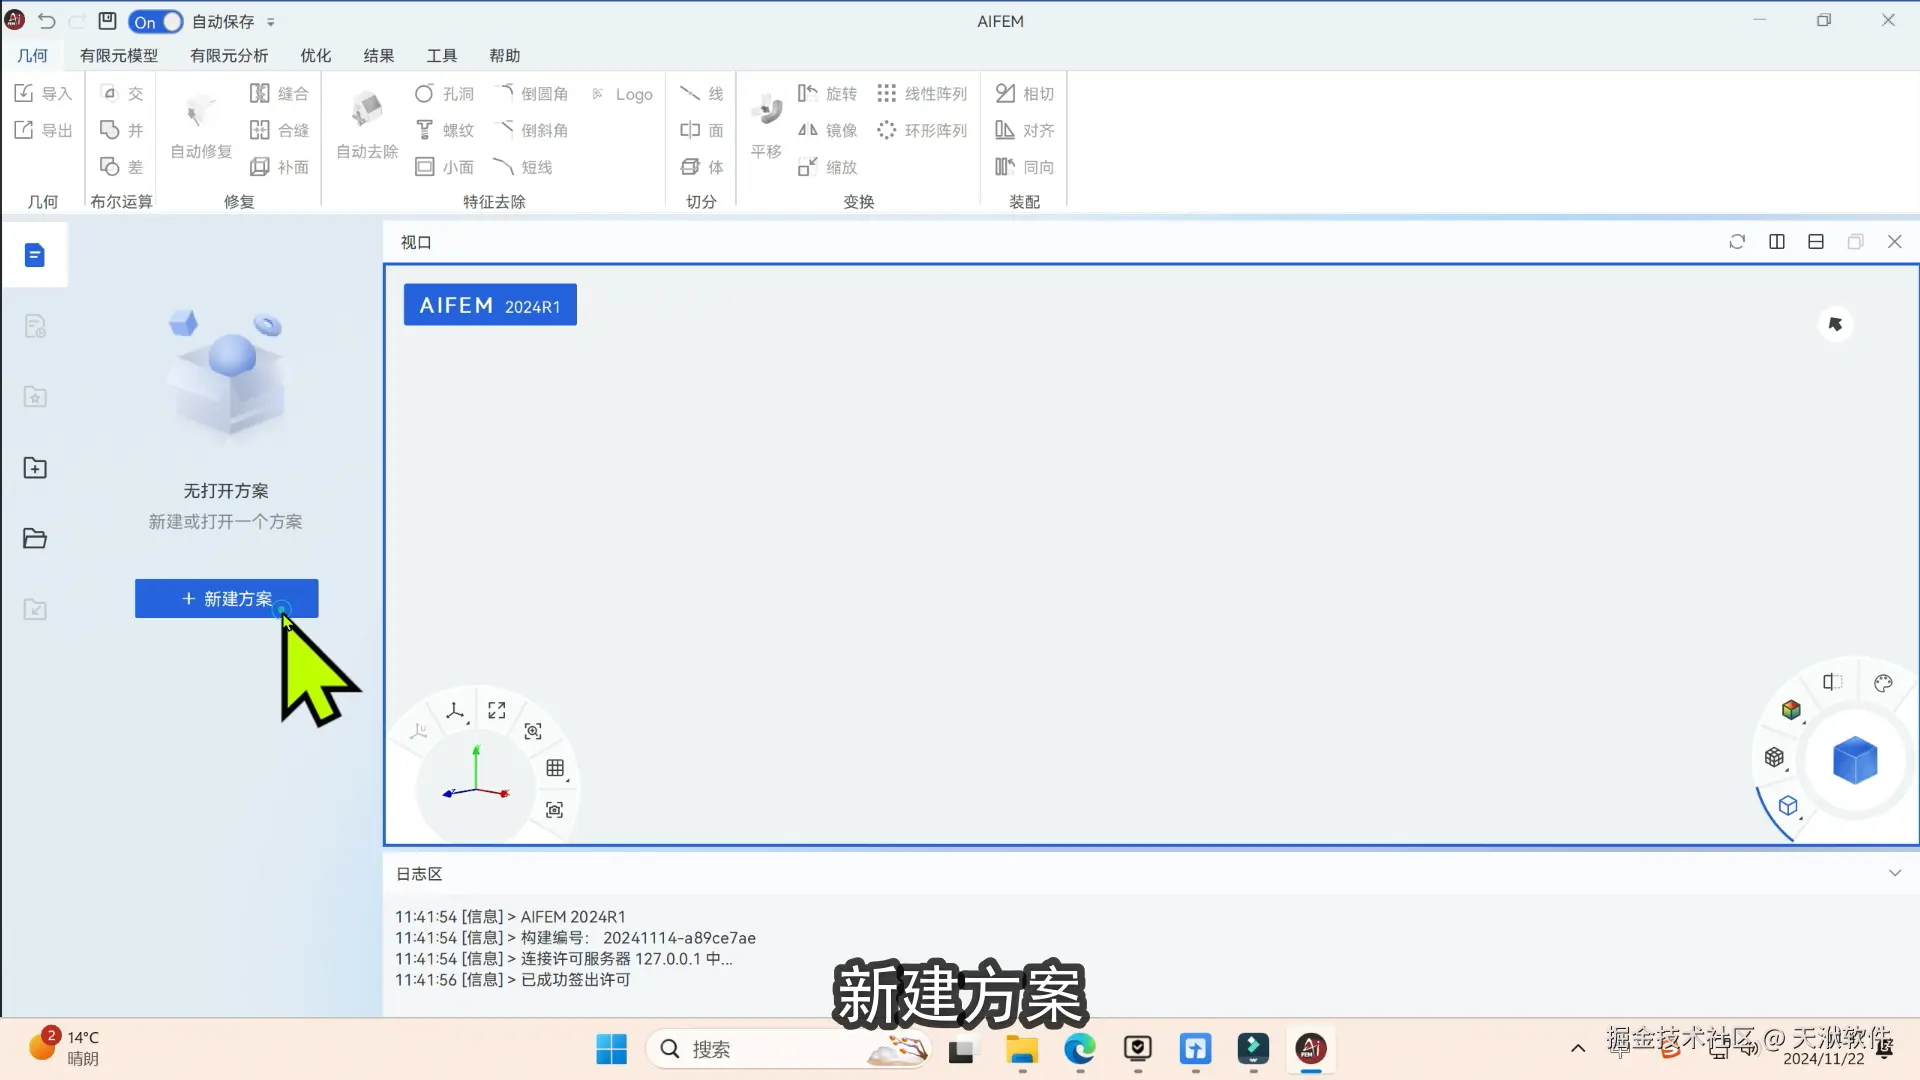This screenshot has width=1920, height=1080.
Task: Click the new project plus-folder sidebar icon
Action: [x=35, y=467]
